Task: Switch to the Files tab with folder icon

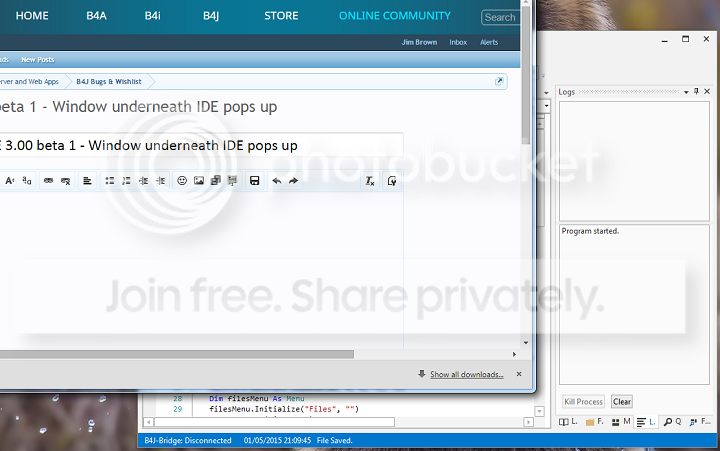Action: pyautogui.click(x=595, y=422)
